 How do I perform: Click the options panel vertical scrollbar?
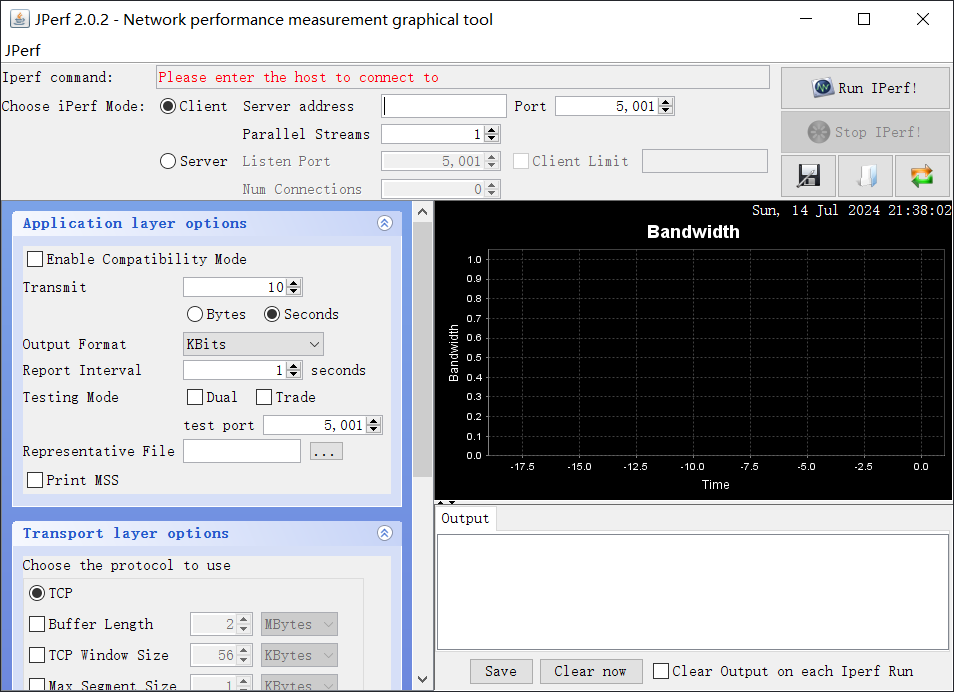coord(422,350)
